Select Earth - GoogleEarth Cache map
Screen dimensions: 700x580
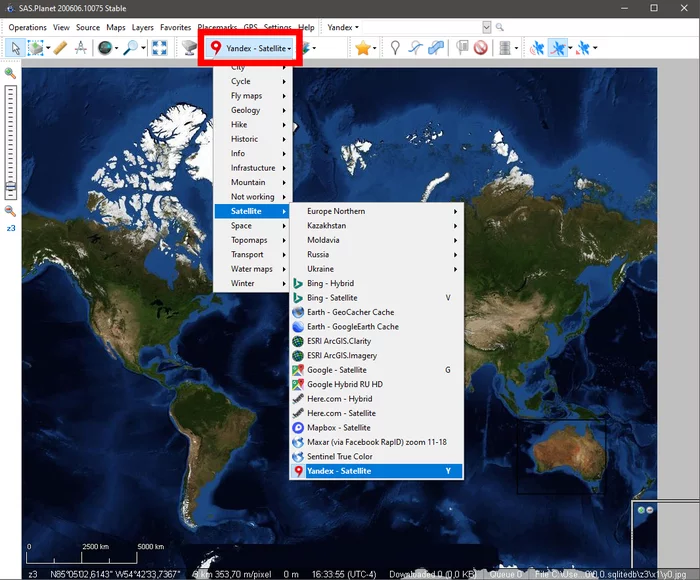point(376,326)
